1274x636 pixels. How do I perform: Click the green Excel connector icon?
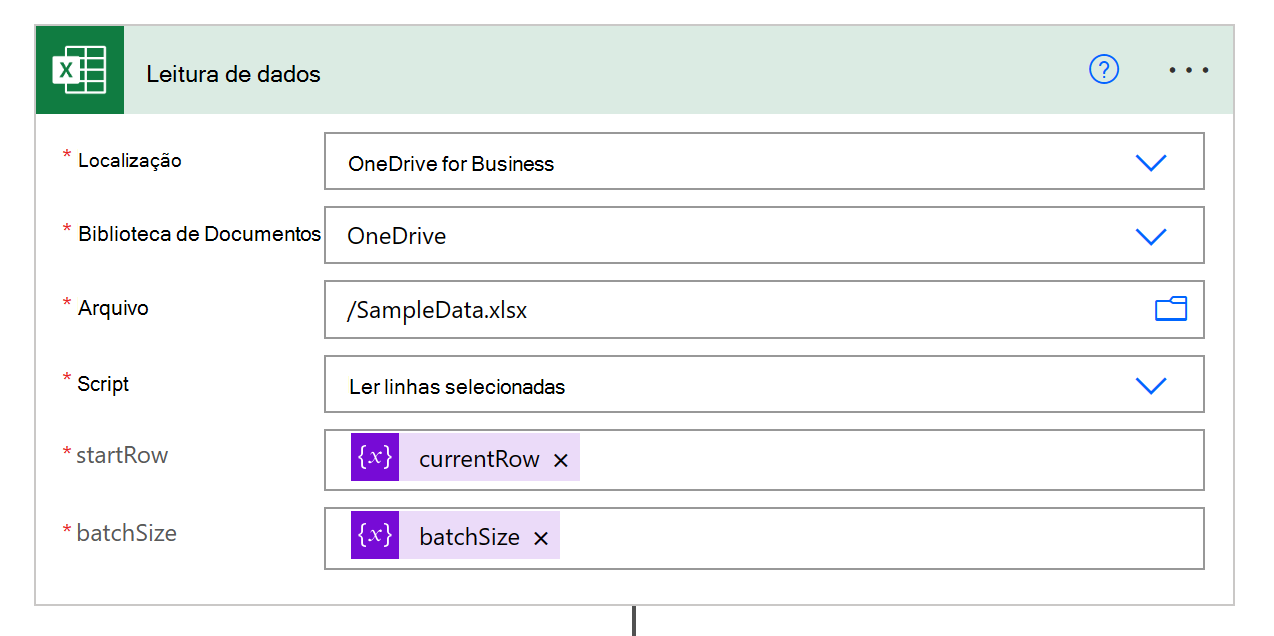tap(80, 71)
